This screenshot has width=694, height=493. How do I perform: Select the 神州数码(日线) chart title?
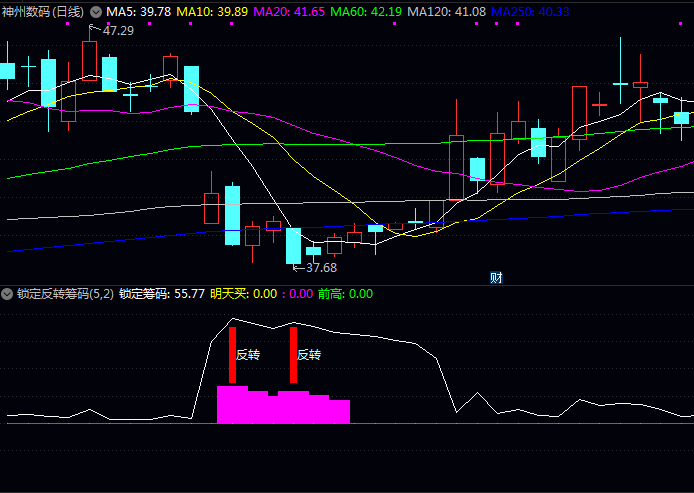tap(43, 12)
